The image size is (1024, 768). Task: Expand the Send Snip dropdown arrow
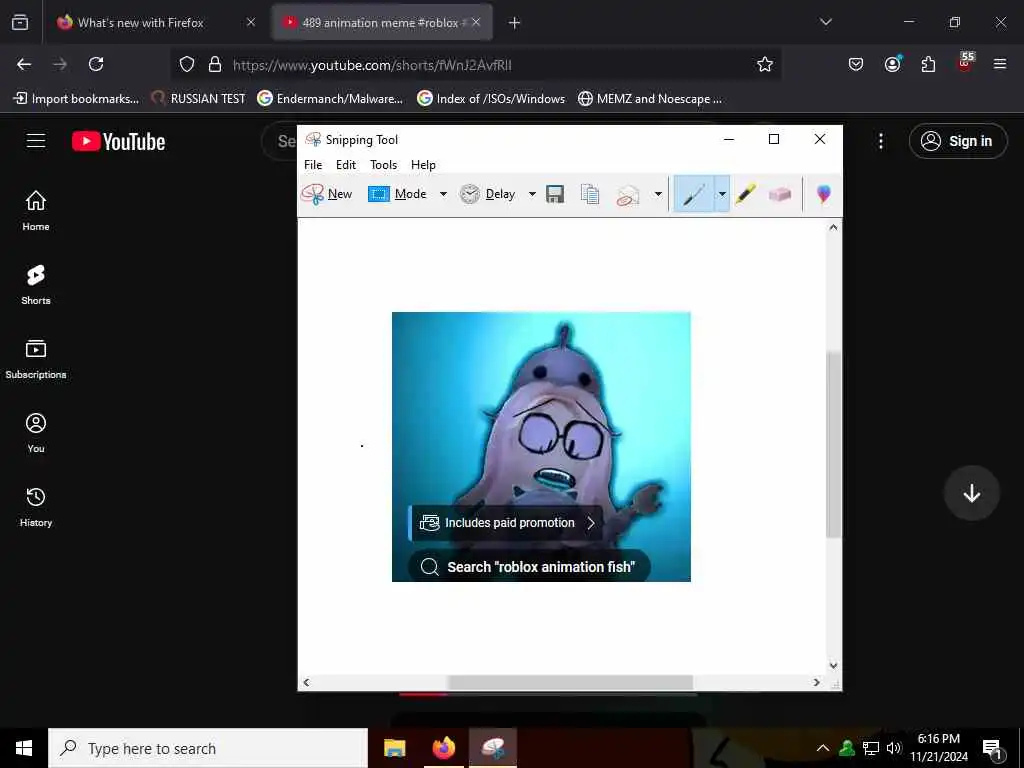pos(658,194)
